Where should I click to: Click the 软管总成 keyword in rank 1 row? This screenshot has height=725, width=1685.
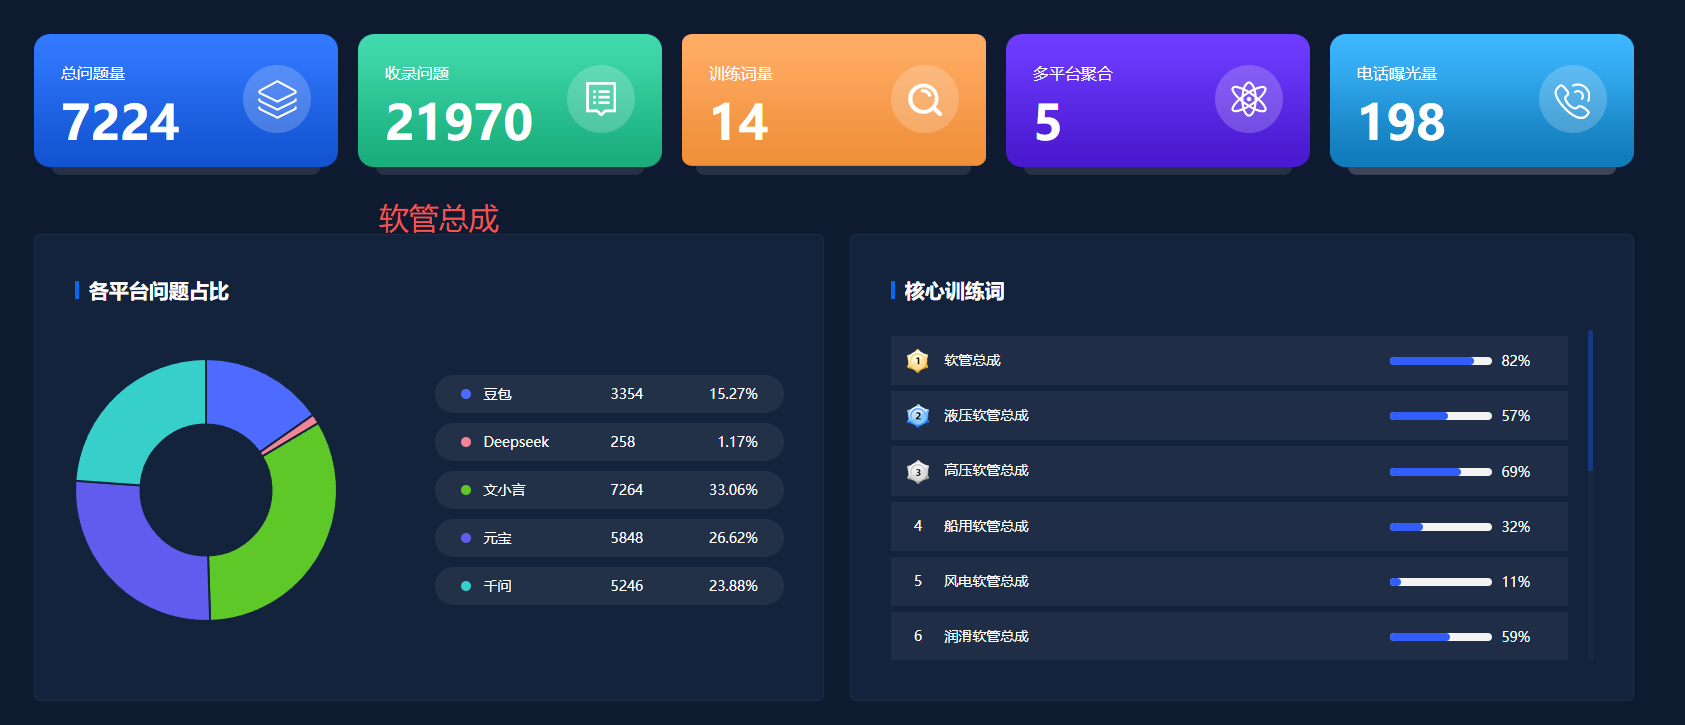972,360
